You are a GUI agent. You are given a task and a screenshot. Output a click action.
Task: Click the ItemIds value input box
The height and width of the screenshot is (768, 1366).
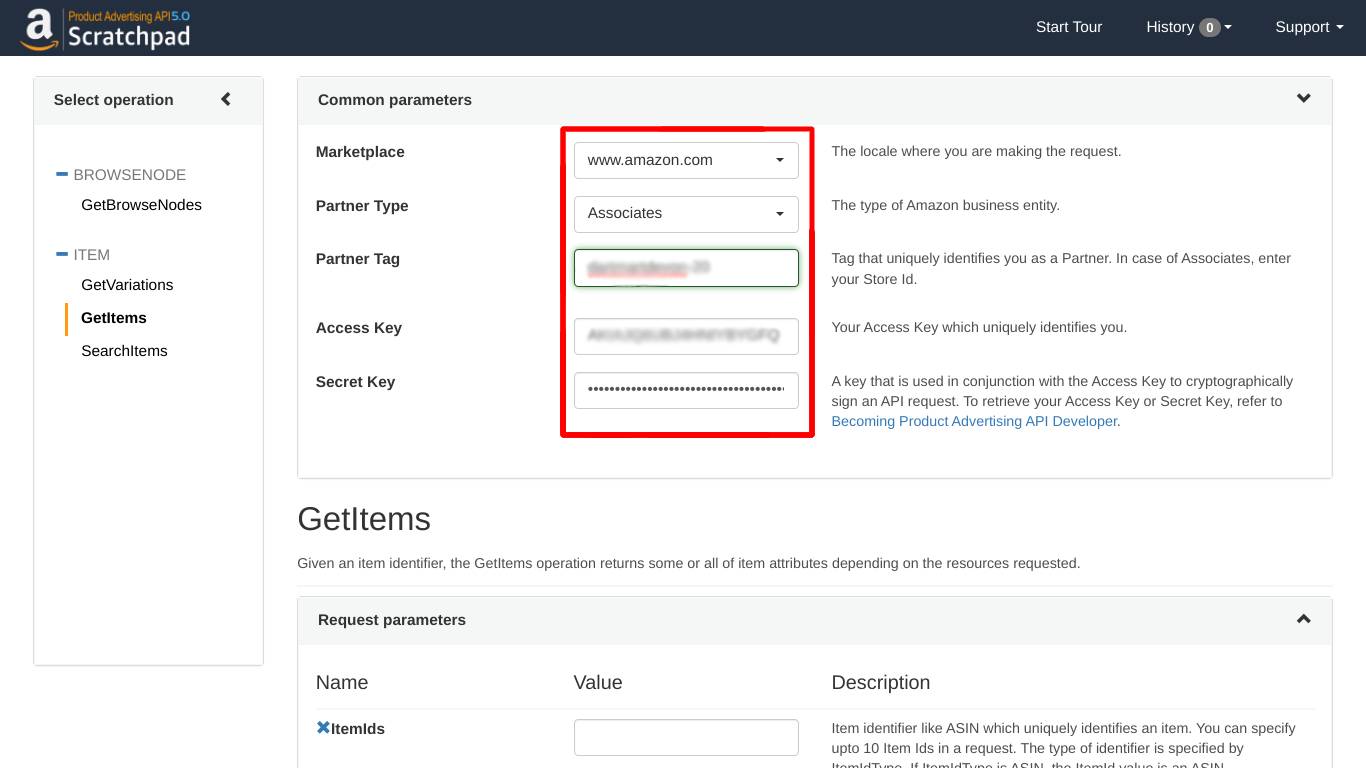tap(685, 736)
